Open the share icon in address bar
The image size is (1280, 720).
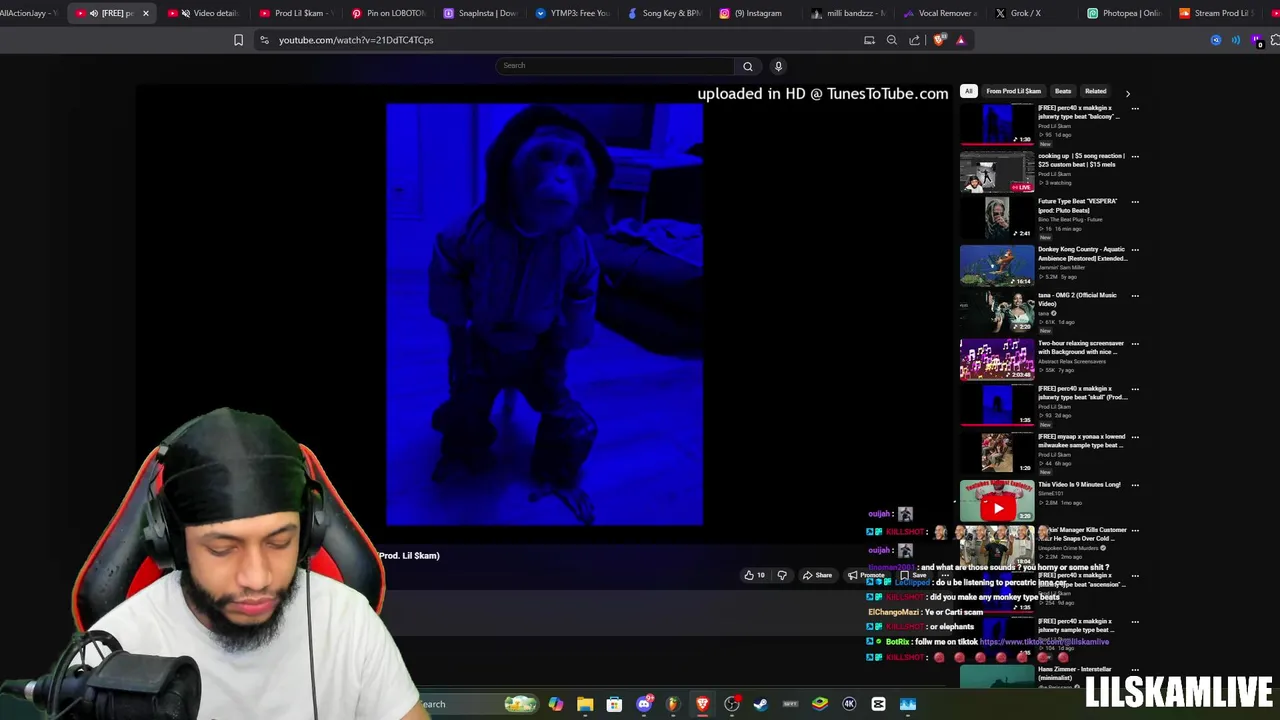[914, 40]
